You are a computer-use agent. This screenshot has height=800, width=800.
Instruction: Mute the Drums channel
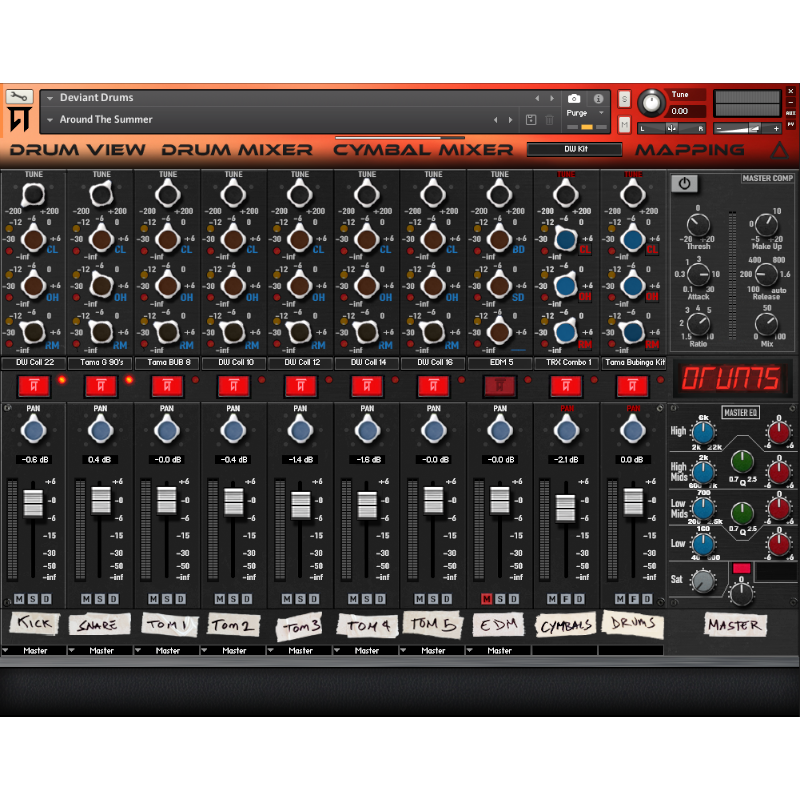[619, 598]
